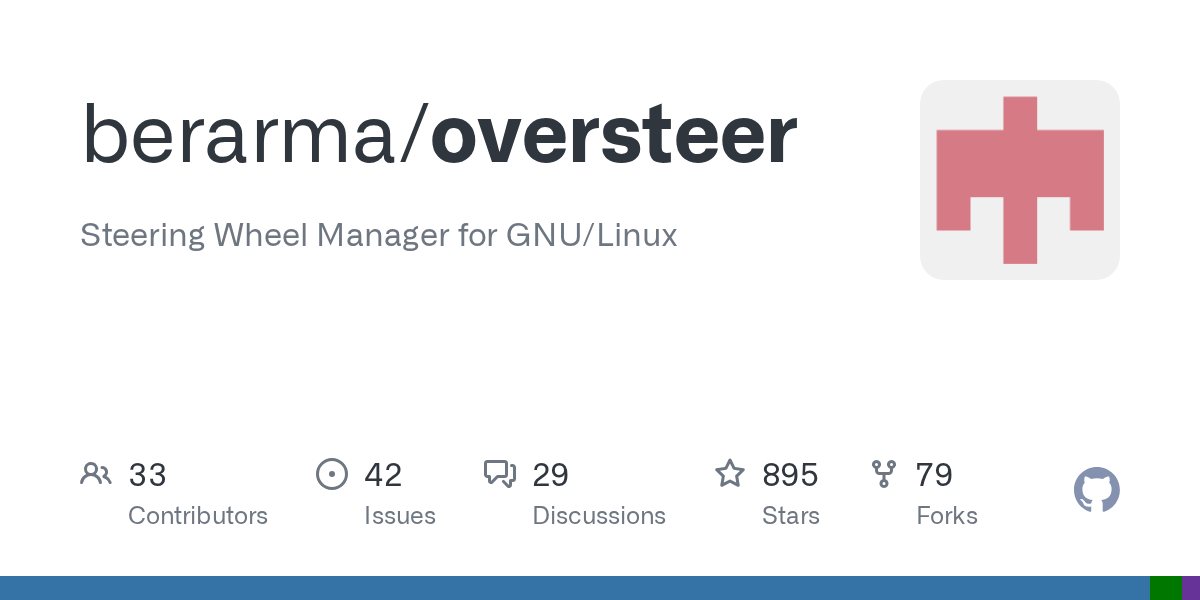Go to the "Discussions" label
1200x600 pixels.
coord(599,516)
